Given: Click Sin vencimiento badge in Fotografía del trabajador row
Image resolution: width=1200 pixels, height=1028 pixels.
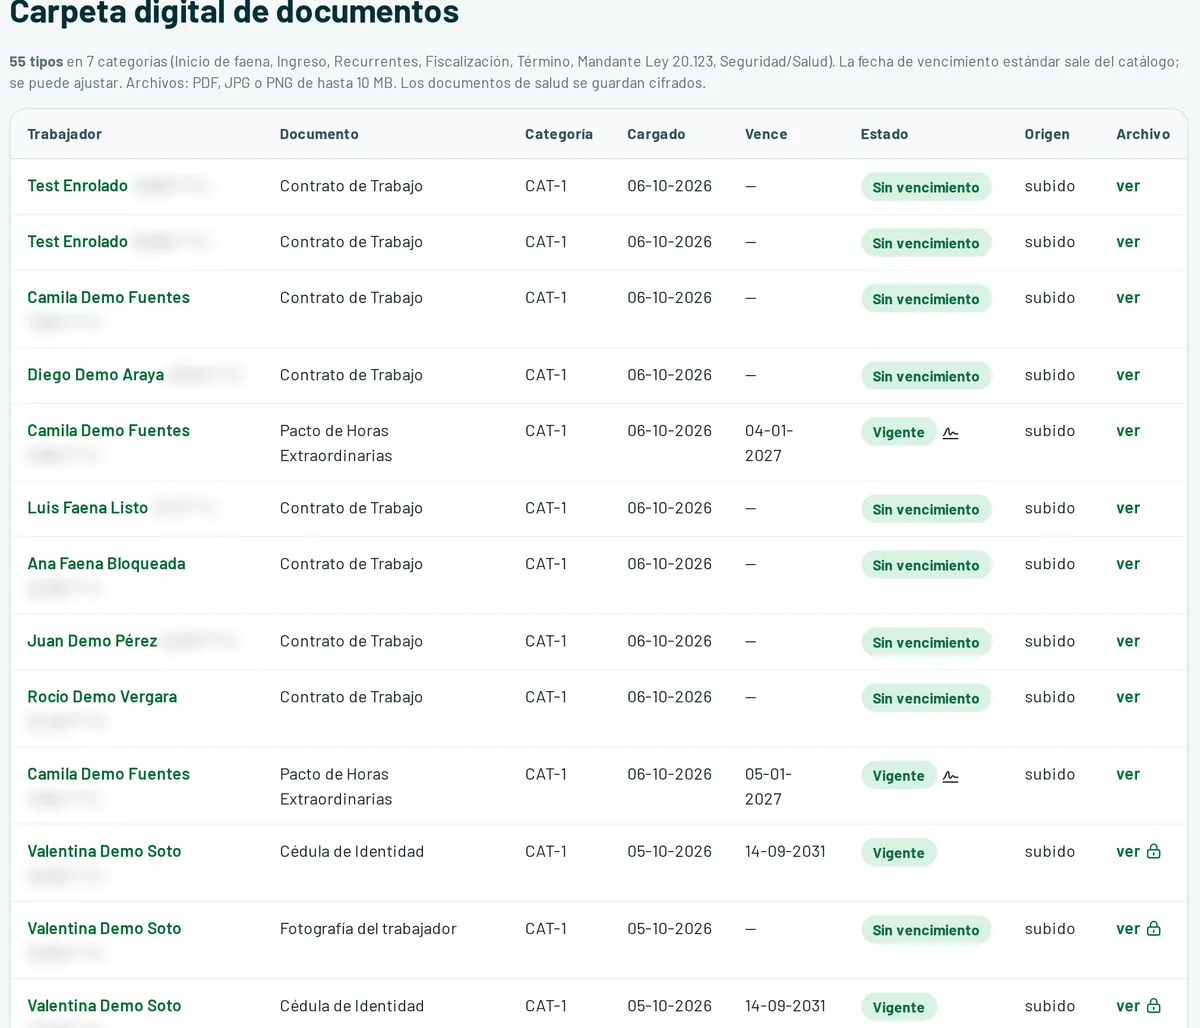Looking at the screenshot, I should [926, 930].
